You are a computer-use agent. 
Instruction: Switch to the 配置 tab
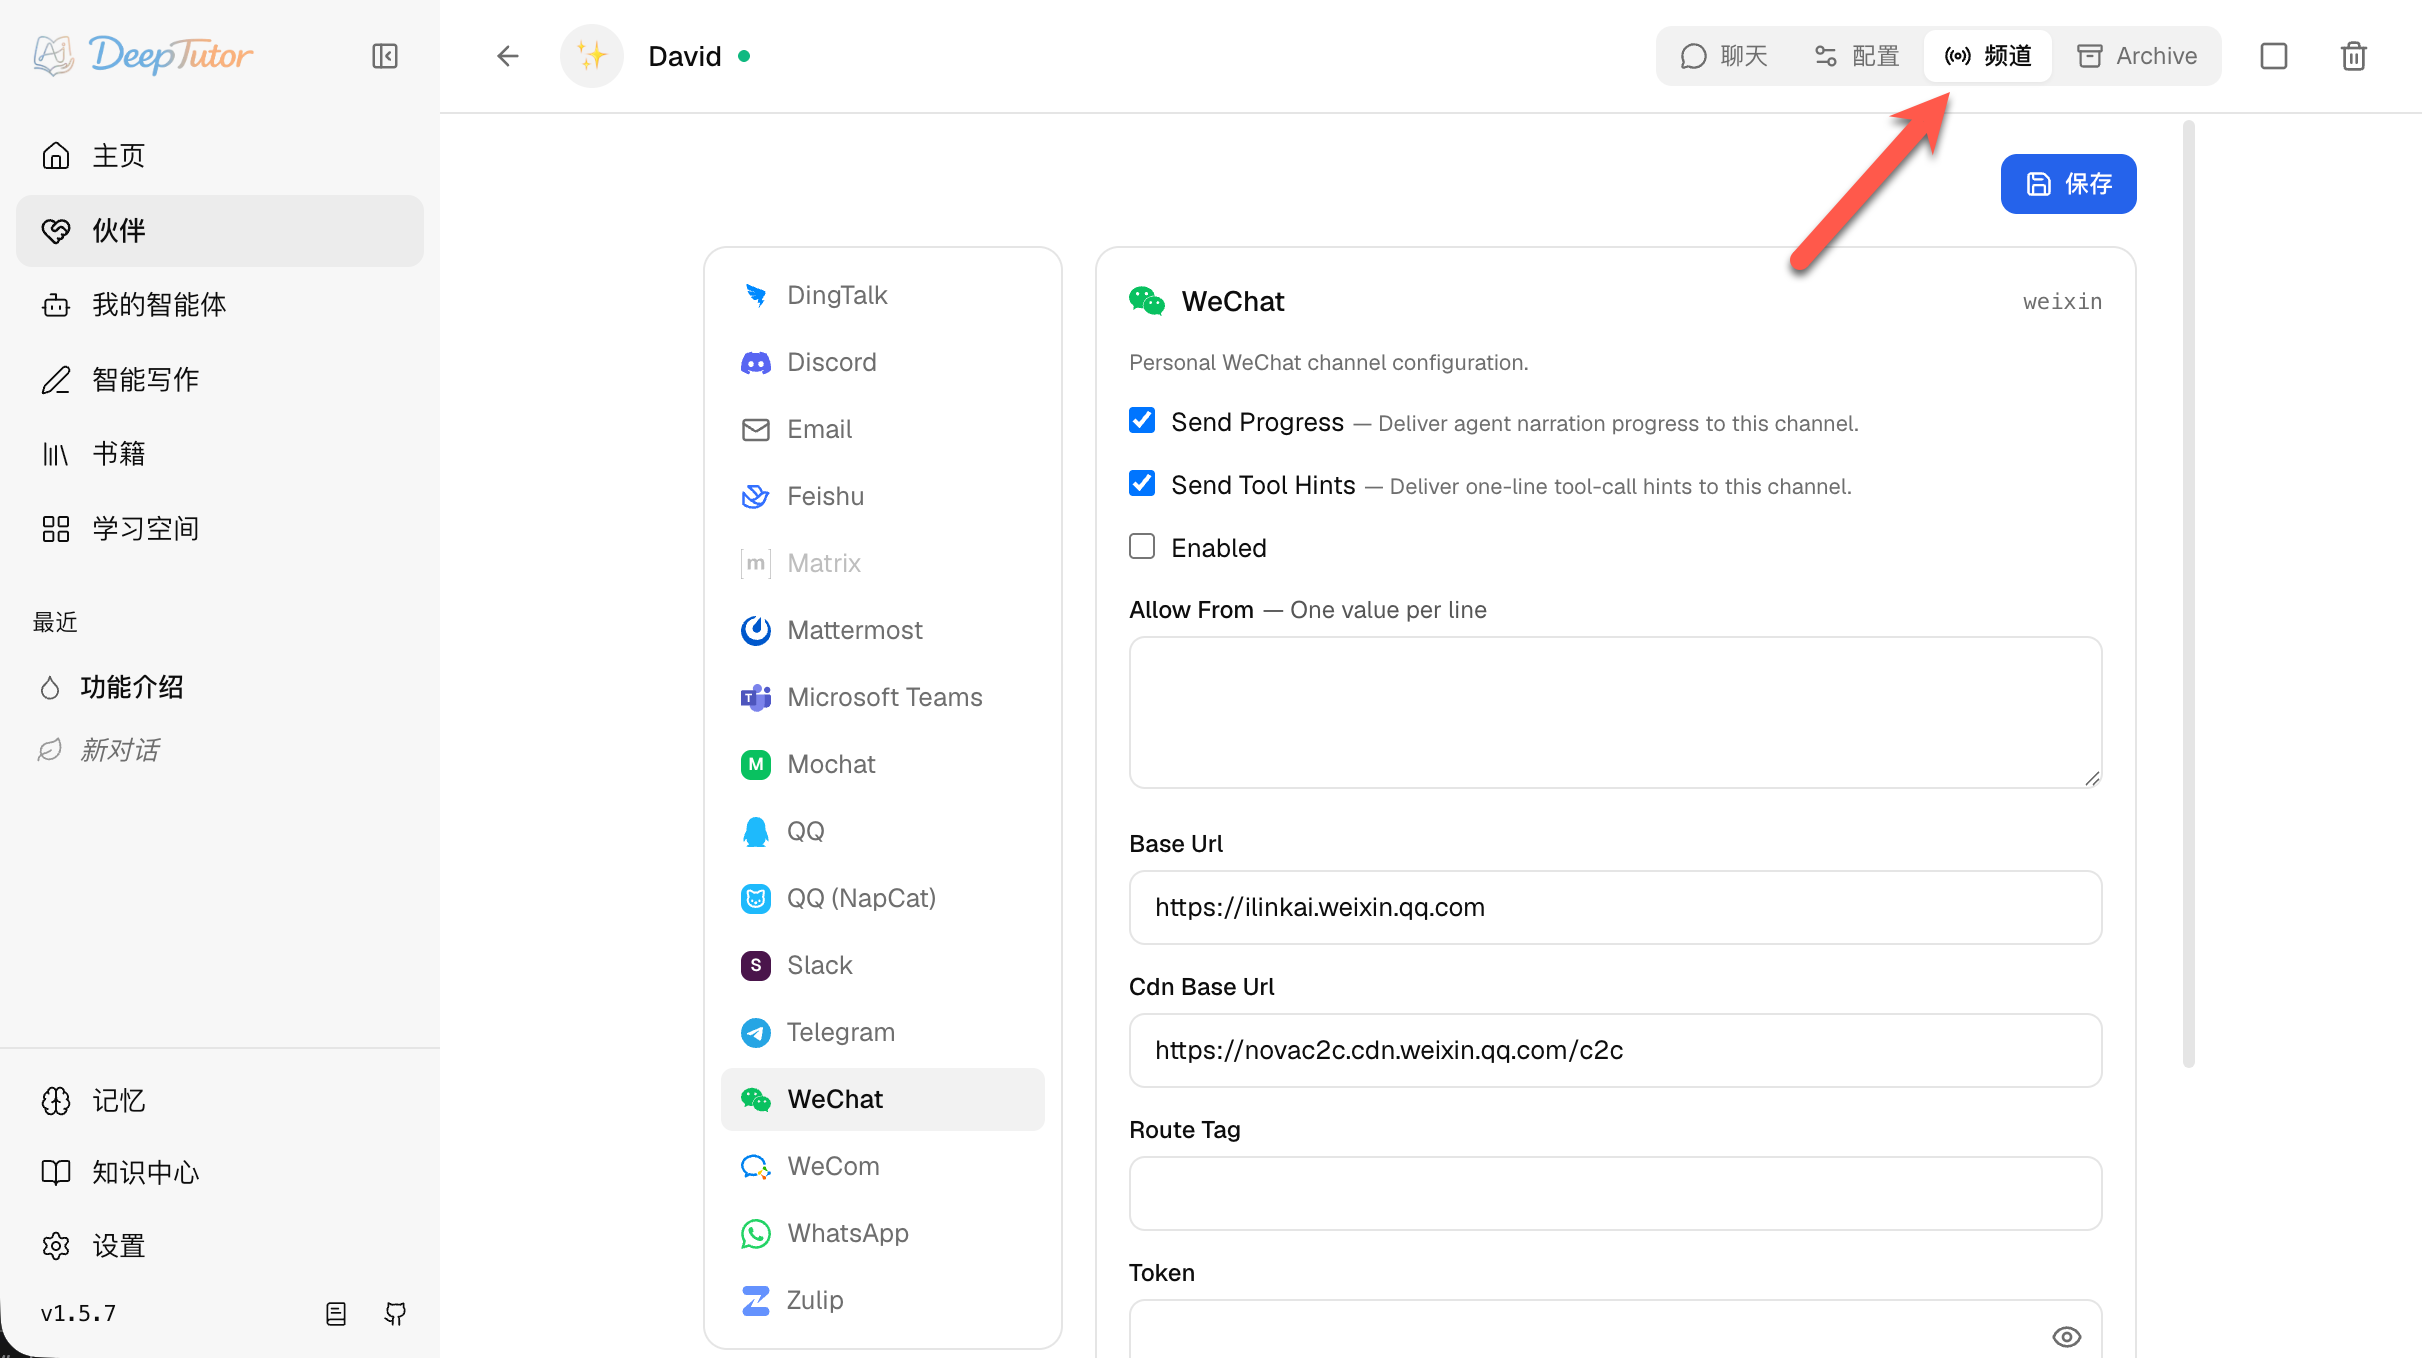[x=1856, y=56]
